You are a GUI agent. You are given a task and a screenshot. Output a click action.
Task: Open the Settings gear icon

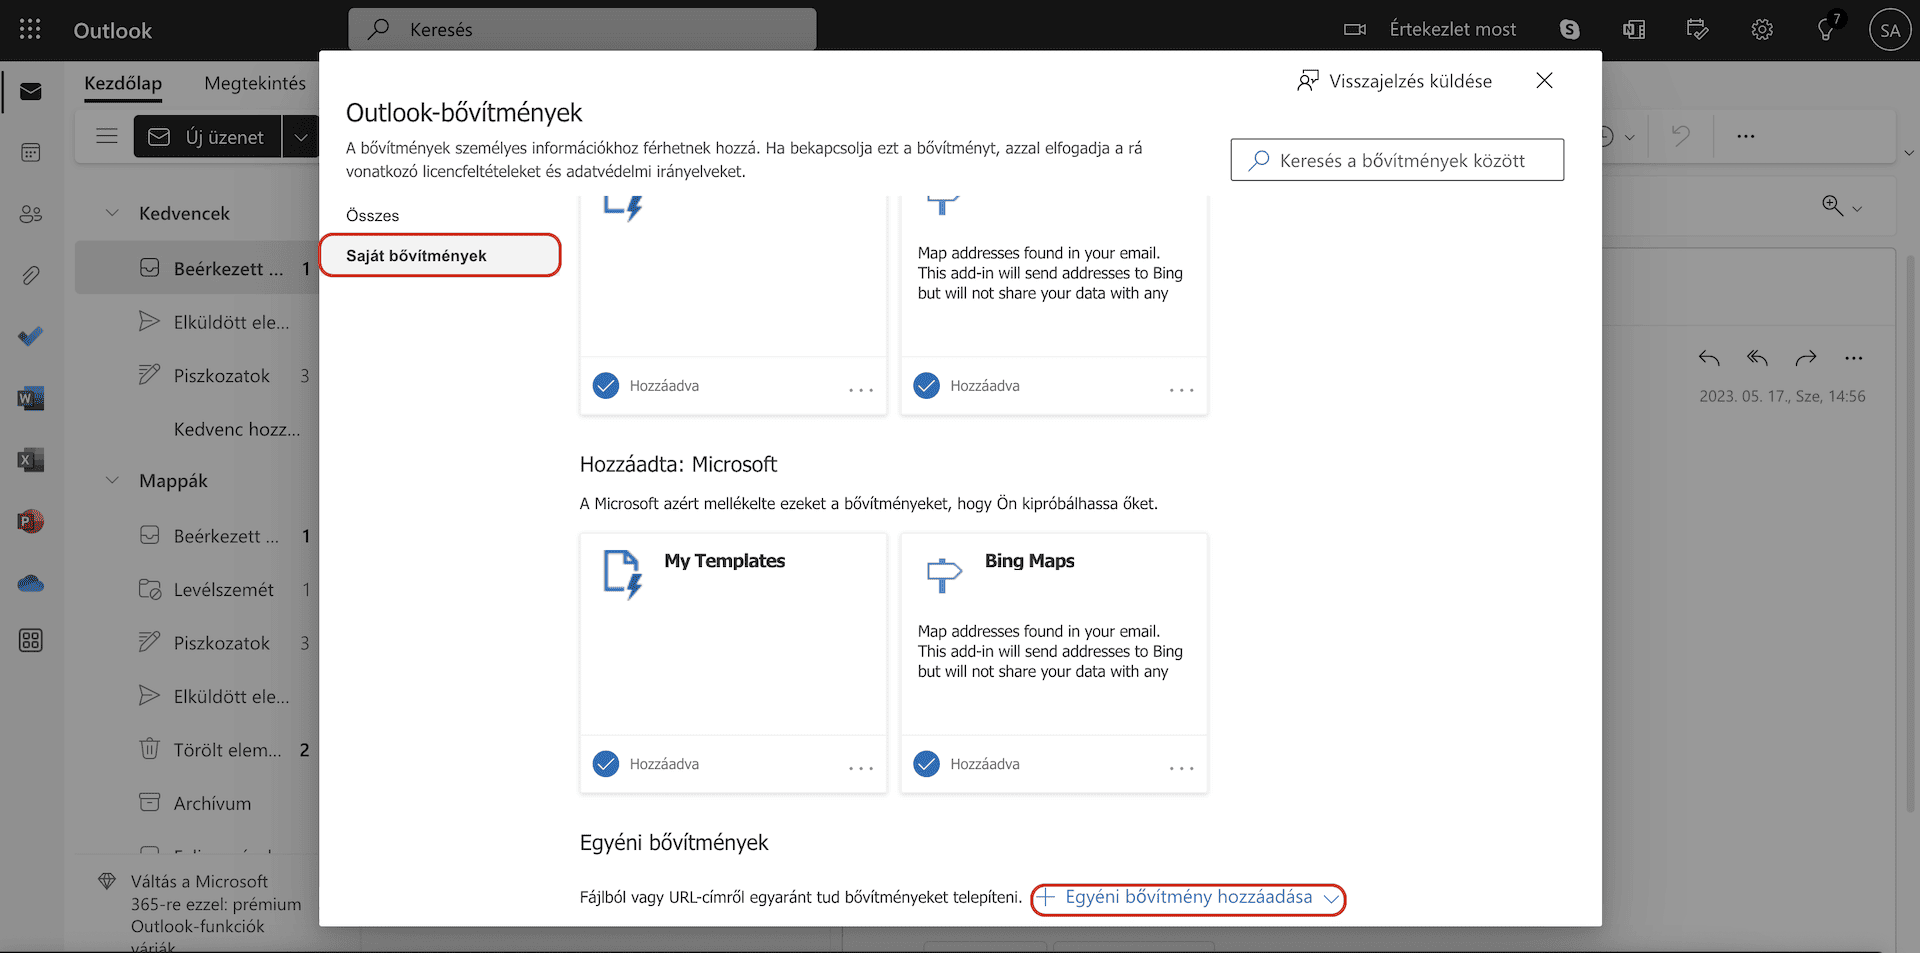pyautogui.click(x=1762, y=30)
